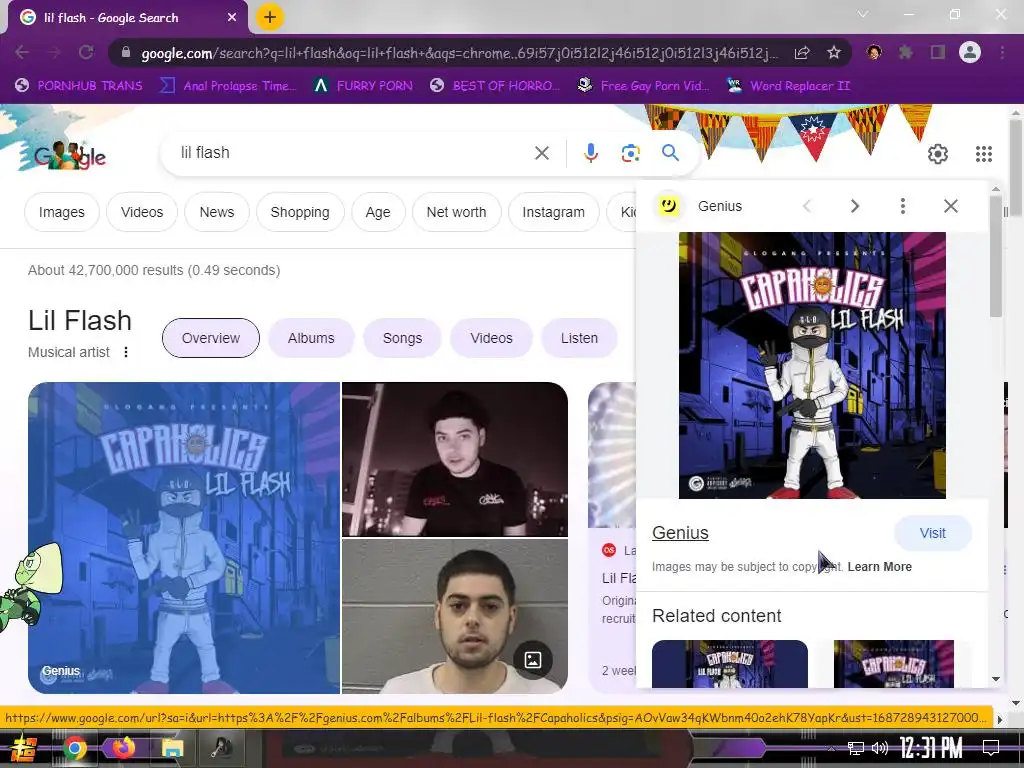
Task: Toggle the browser side panel icon
Action: pos(938,52)
